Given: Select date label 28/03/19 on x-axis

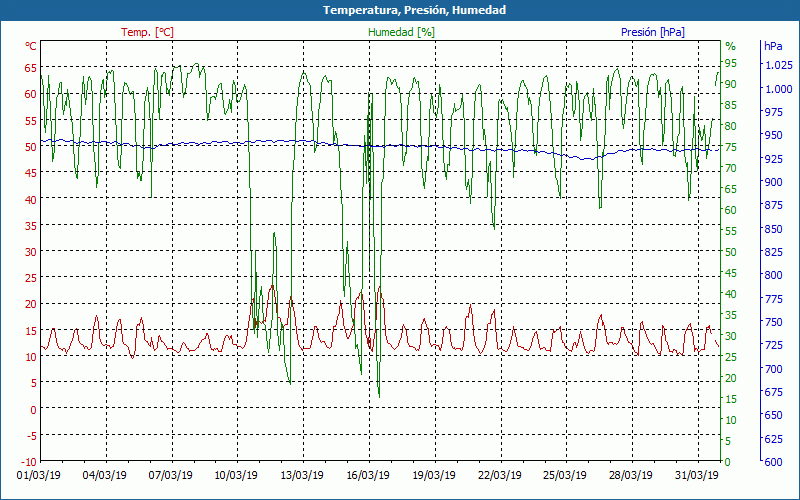Looking at the screenshot, I should pyautogui.click(x=631, y=476).
